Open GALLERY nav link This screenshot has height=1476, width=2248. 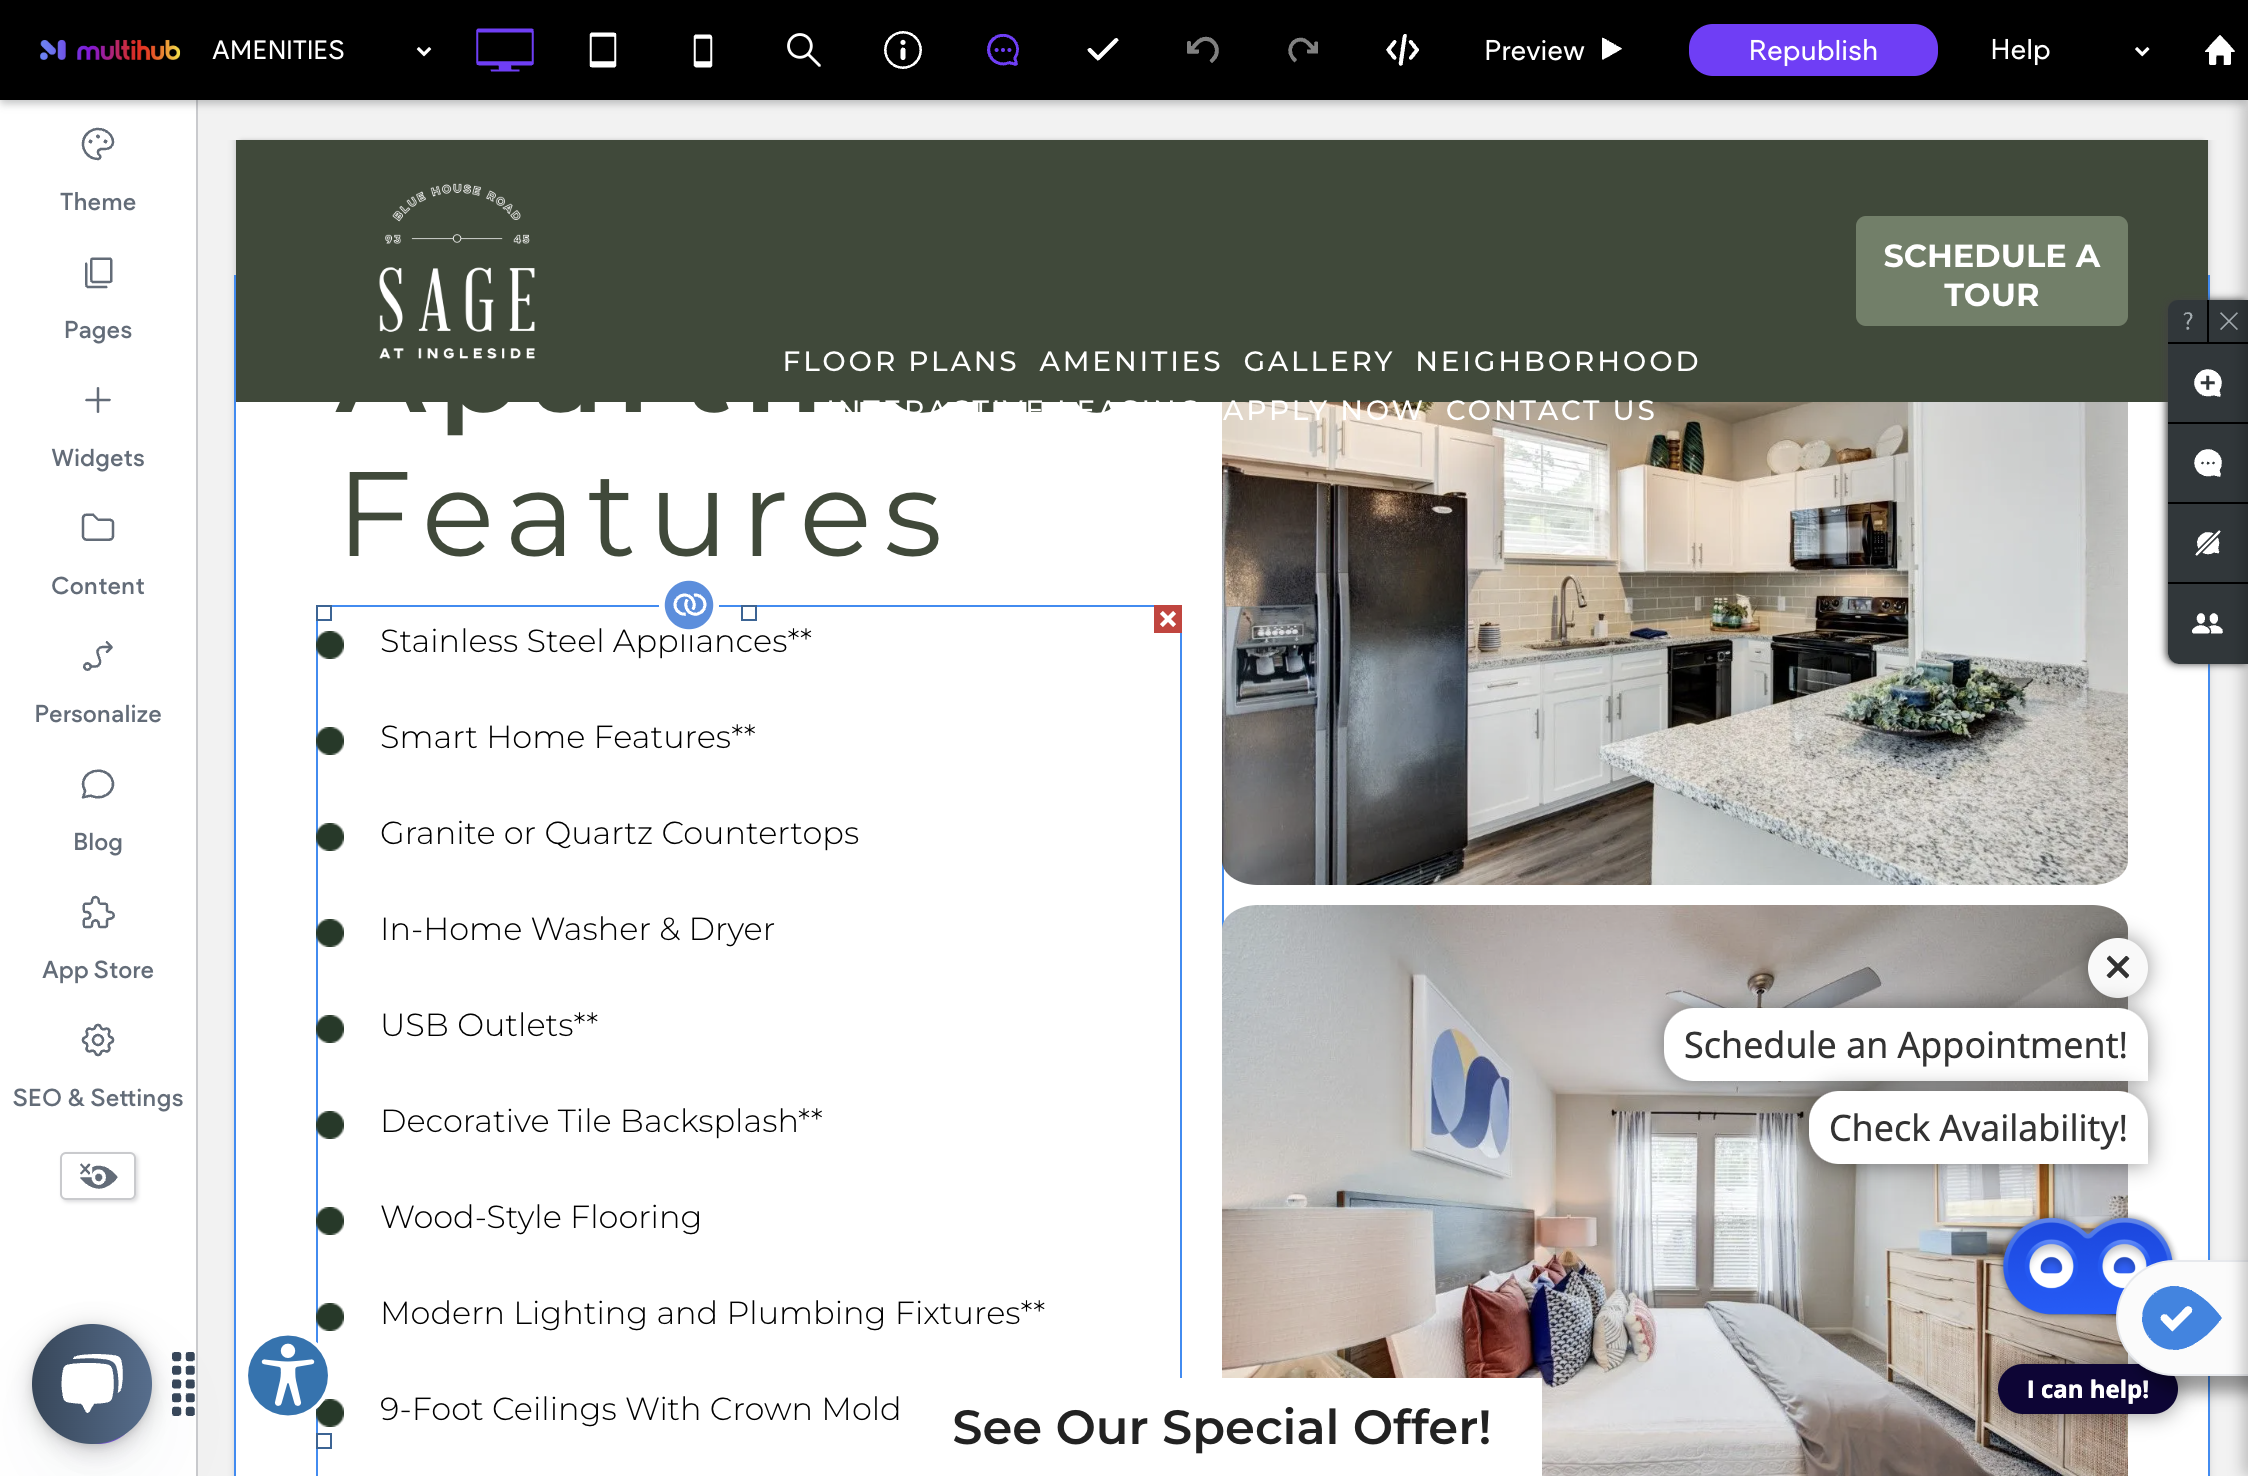point(1318,361)
